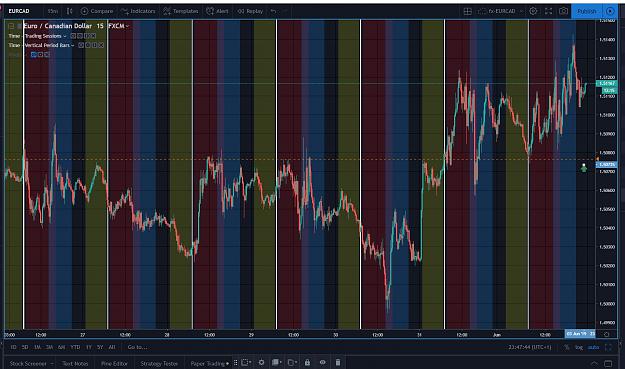
Task: Select the 1M time range
Action: 37,347
